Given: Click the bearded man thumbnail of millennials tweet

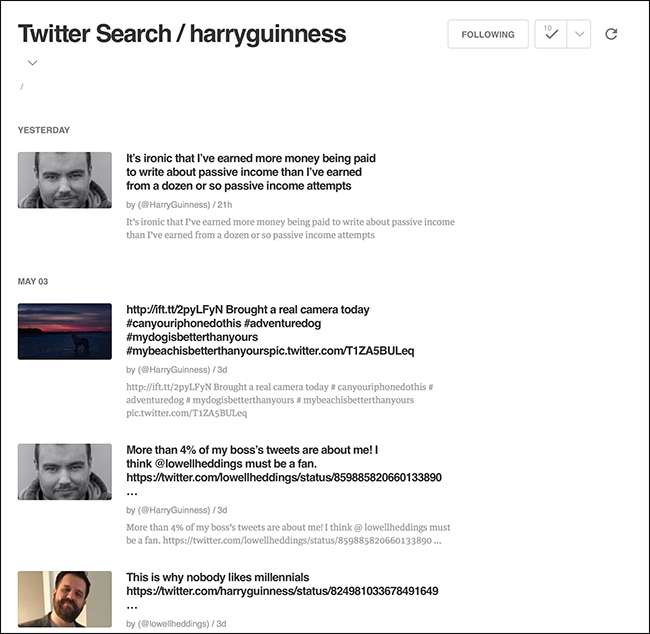Looking at the screenshot, I should coord(65,599).
